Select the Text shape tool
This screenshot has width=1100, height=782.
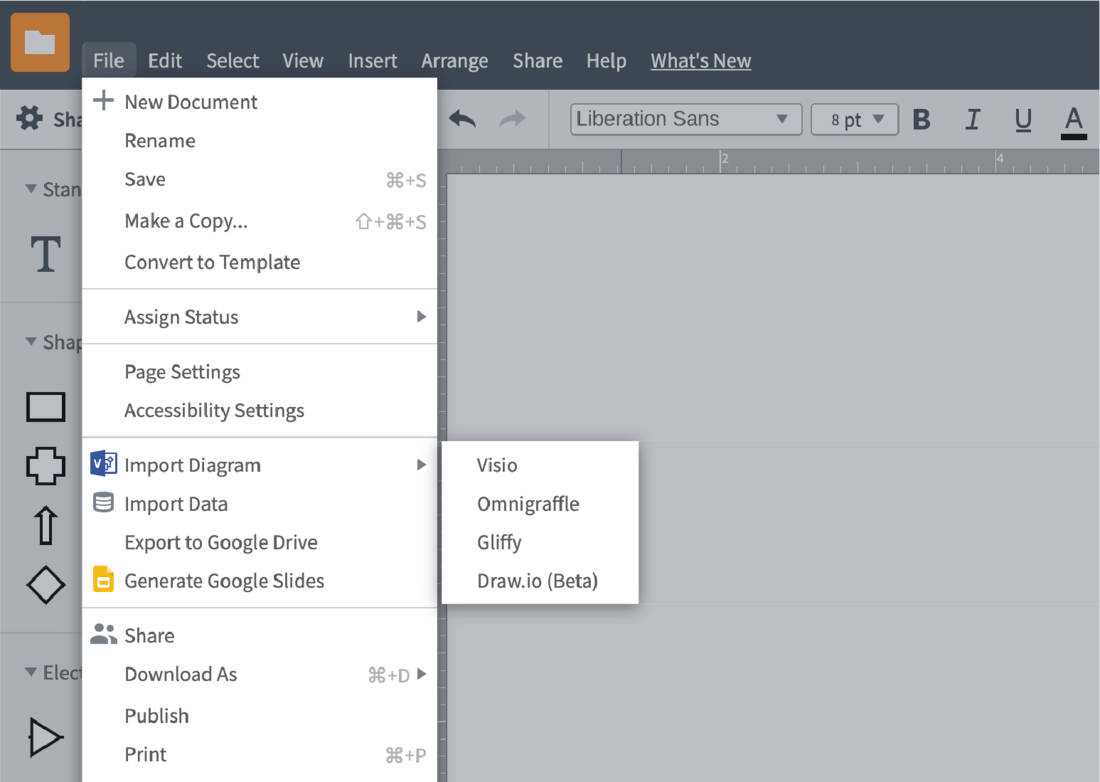[45, 255]
